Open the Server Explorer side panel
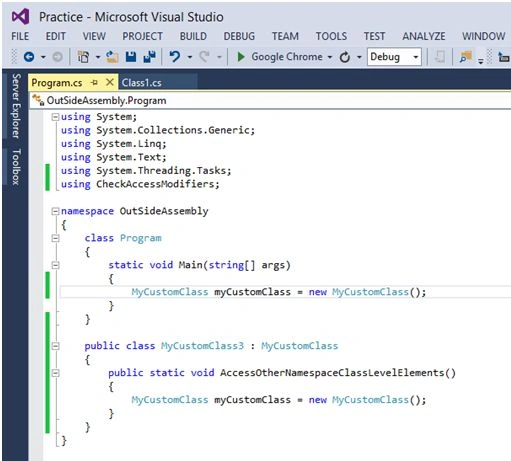This screenshot has height=461, width=511. [x=16, y=106]
